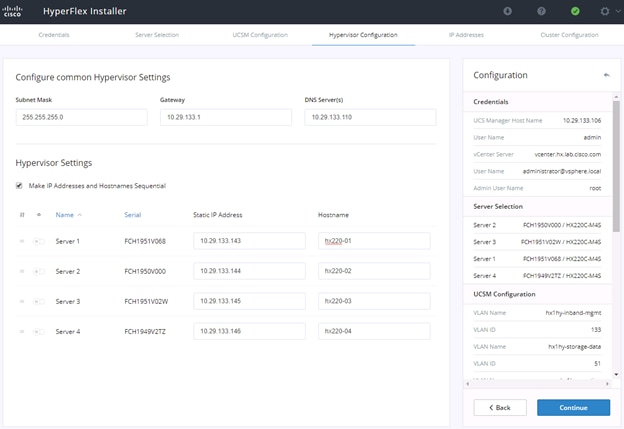The height and width of the screenshot is (429, 624).
Task: Click the Configuration panel scroll left arrow
Action: [468, 384]
